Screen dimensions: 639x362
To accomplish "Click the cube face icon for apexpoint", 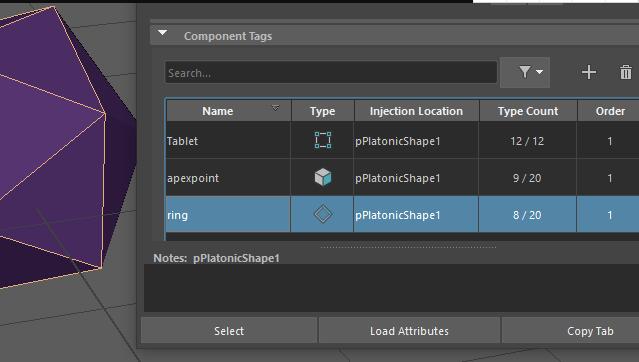I will pyautogui.click(x=323, y=177).
